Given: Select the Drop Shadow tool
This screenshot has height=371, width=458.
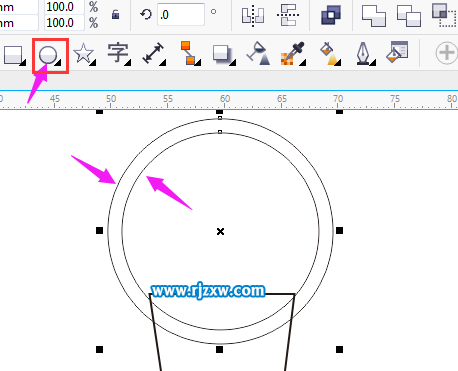Looking at the screenshot, I should coord(222,54).
